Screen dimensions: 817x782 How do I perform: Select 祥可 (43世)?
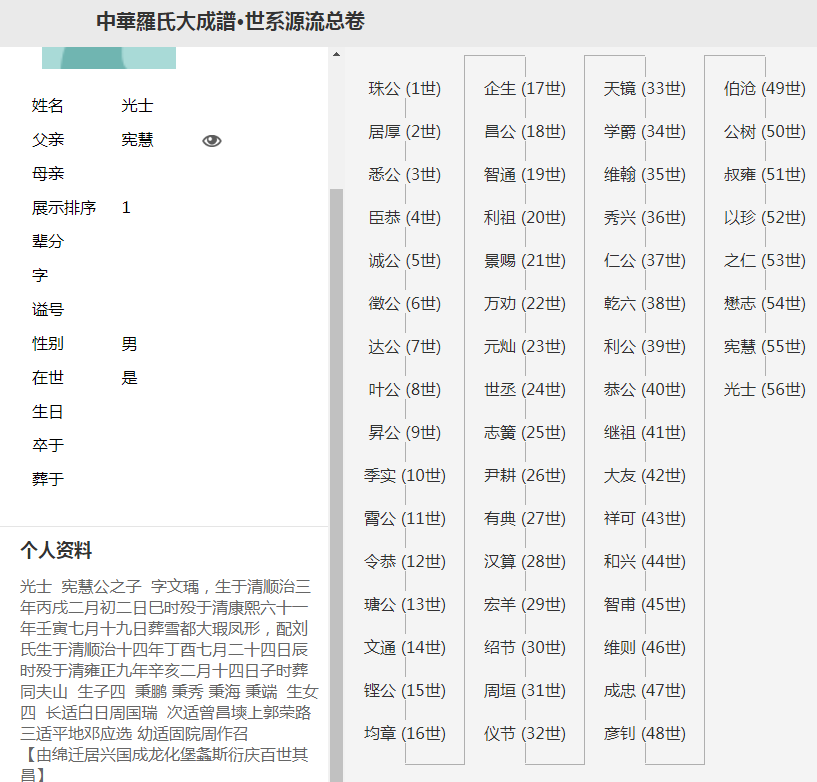tap(645, 519)
